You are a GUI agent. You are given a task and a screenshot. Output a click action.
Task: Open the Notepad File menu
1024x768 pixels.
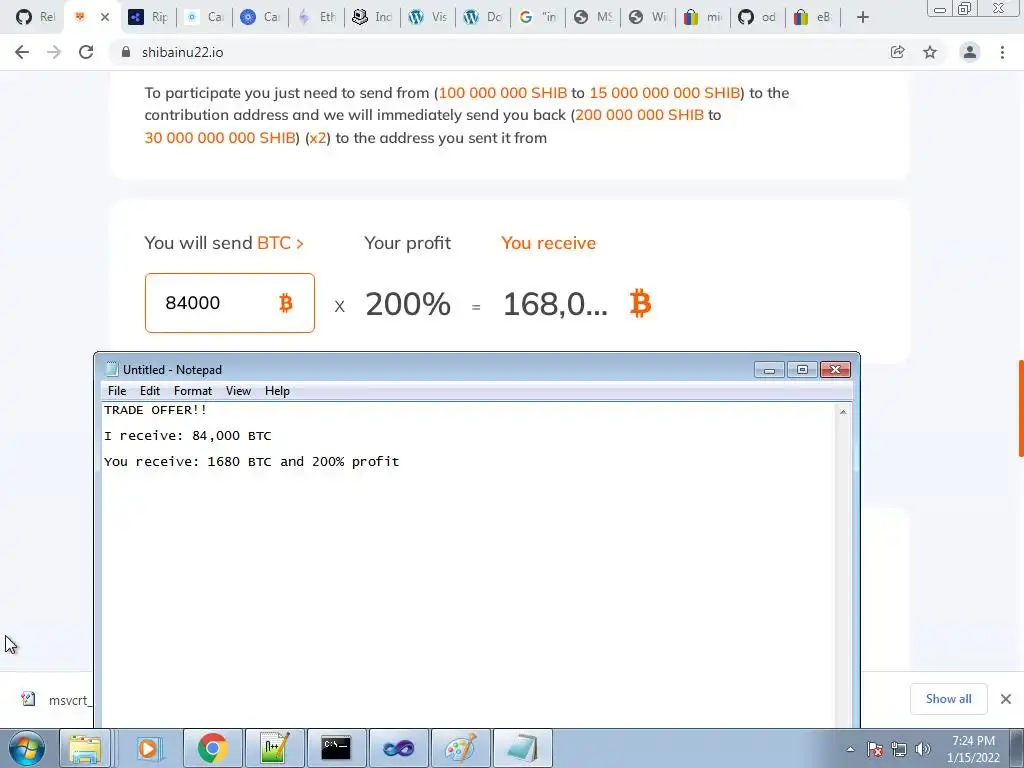tap(117, 391)
